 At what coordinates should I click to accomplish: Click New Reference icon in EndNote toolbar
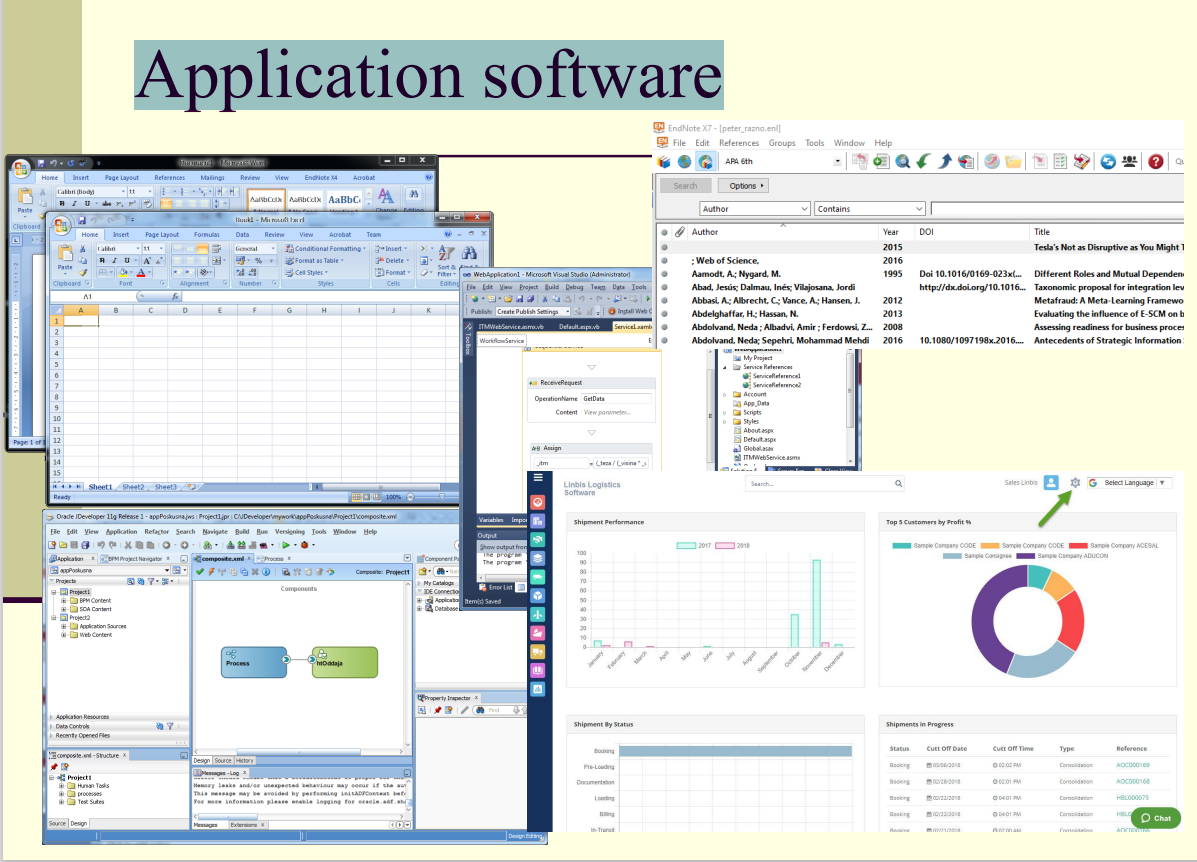[881, 161]
